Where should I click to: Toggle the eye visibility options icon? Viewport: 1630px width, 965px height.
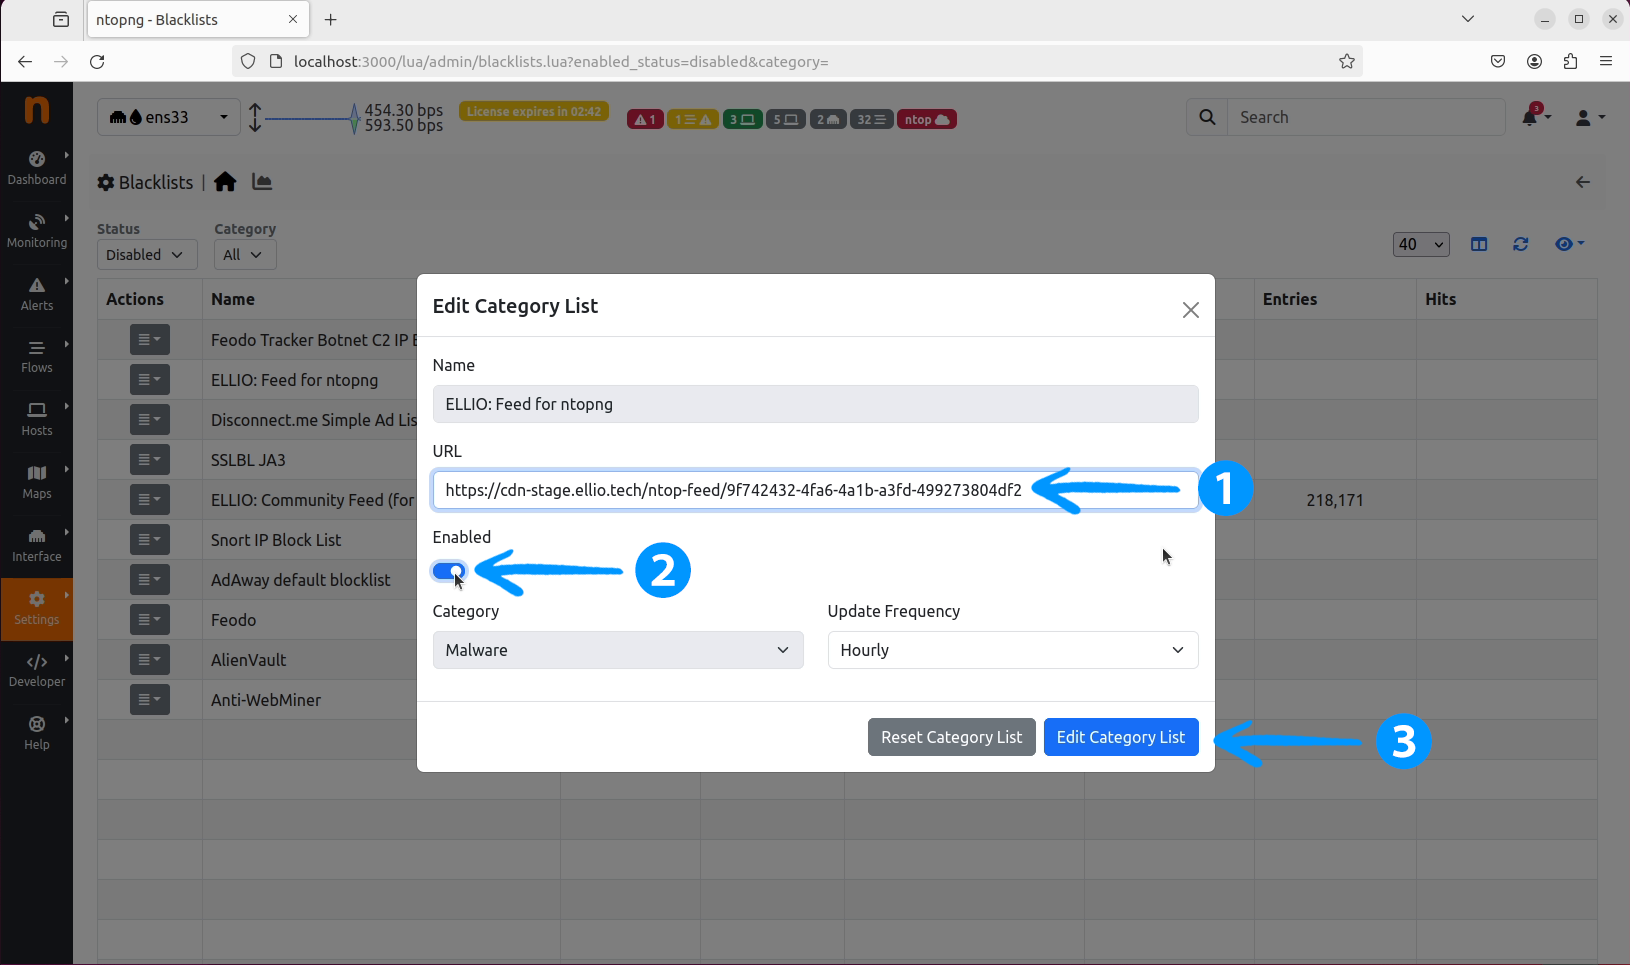pos(1568,244)
